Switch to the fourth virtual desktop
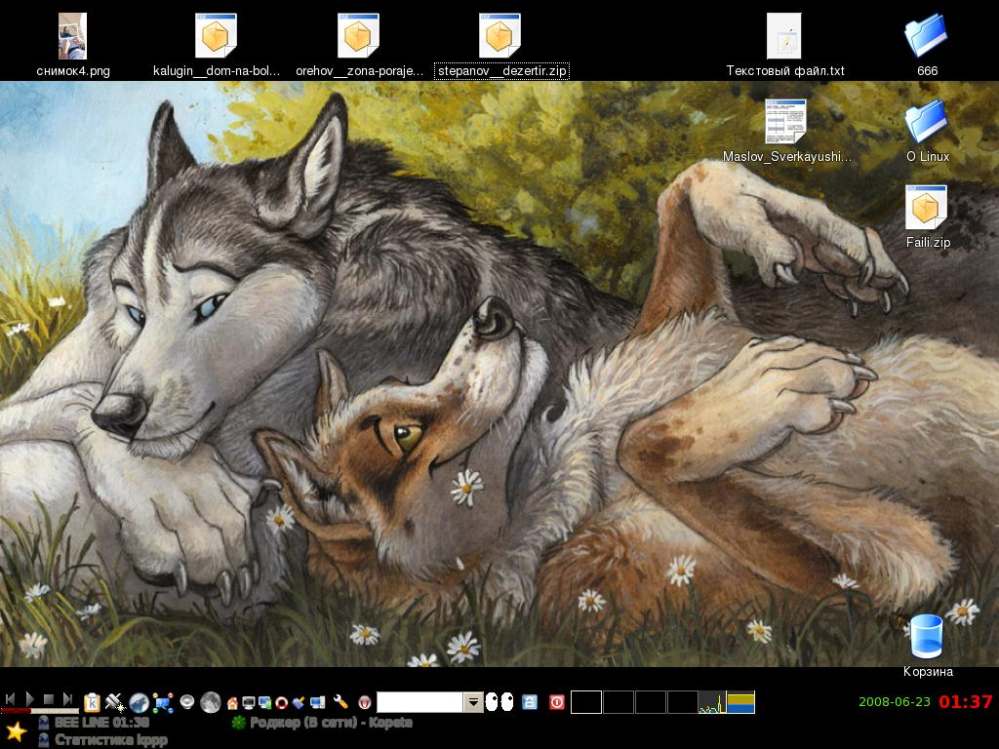 (682, 702)
